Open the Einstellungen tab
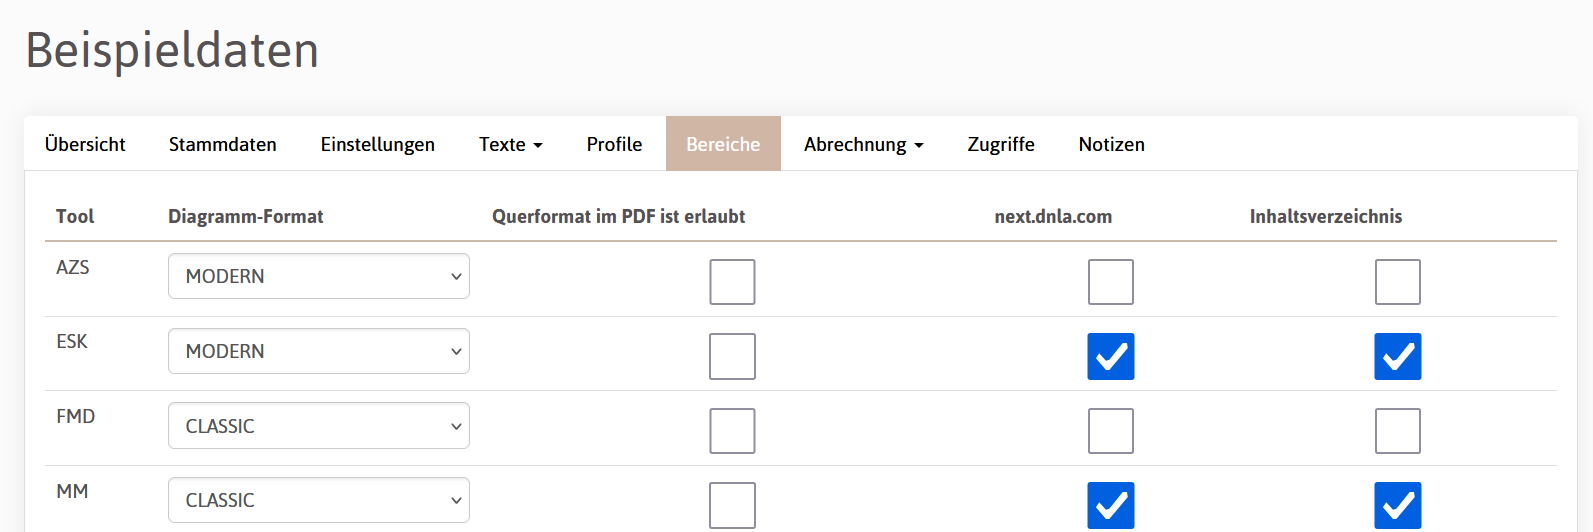Screen dimensions: 1593x532 click(377, 144)
